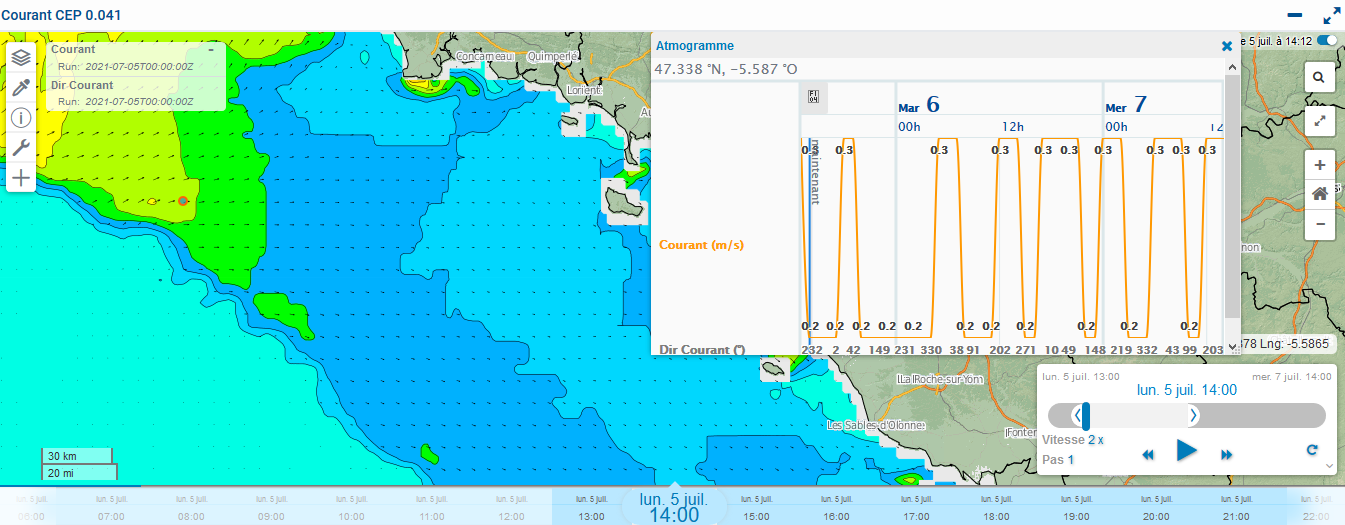
Task: Play the time animation
Action: coord(1187,451)
